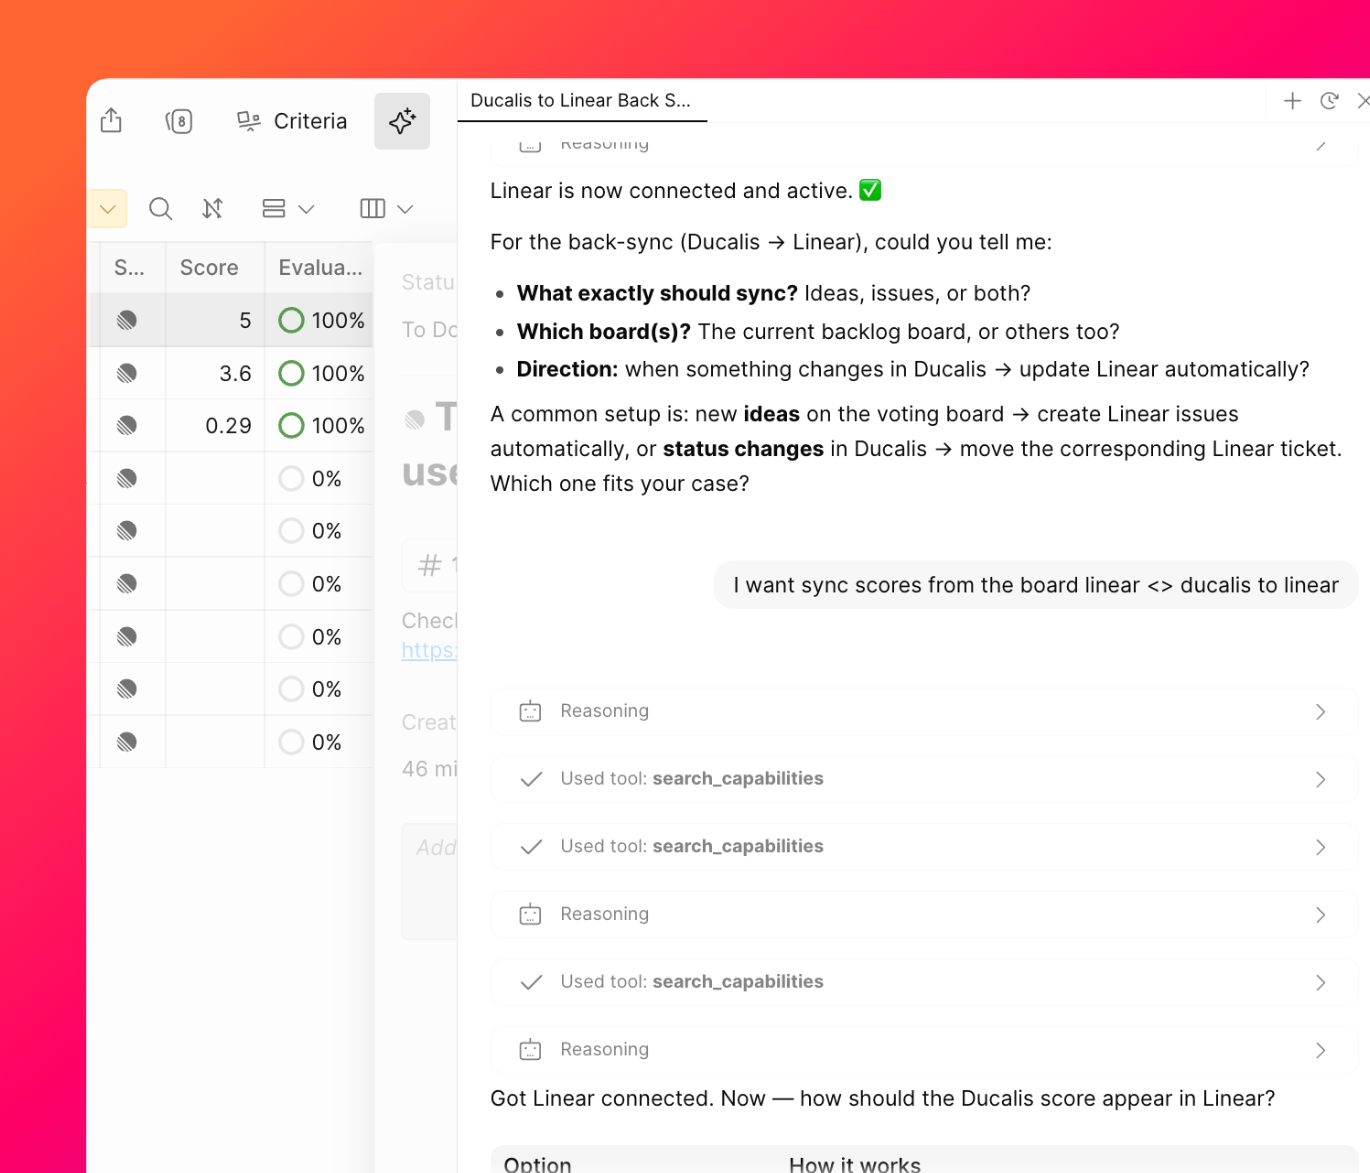Screen dimensions: 1370x1173
Task: Click status icon in the score 5 row
Action: 127,320
